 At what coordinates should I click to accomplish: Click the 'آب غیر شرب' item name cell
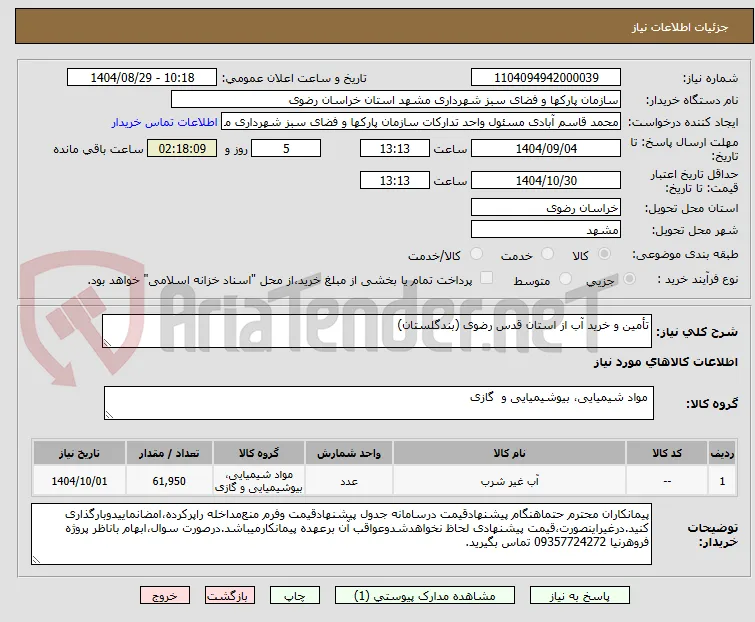509,481
